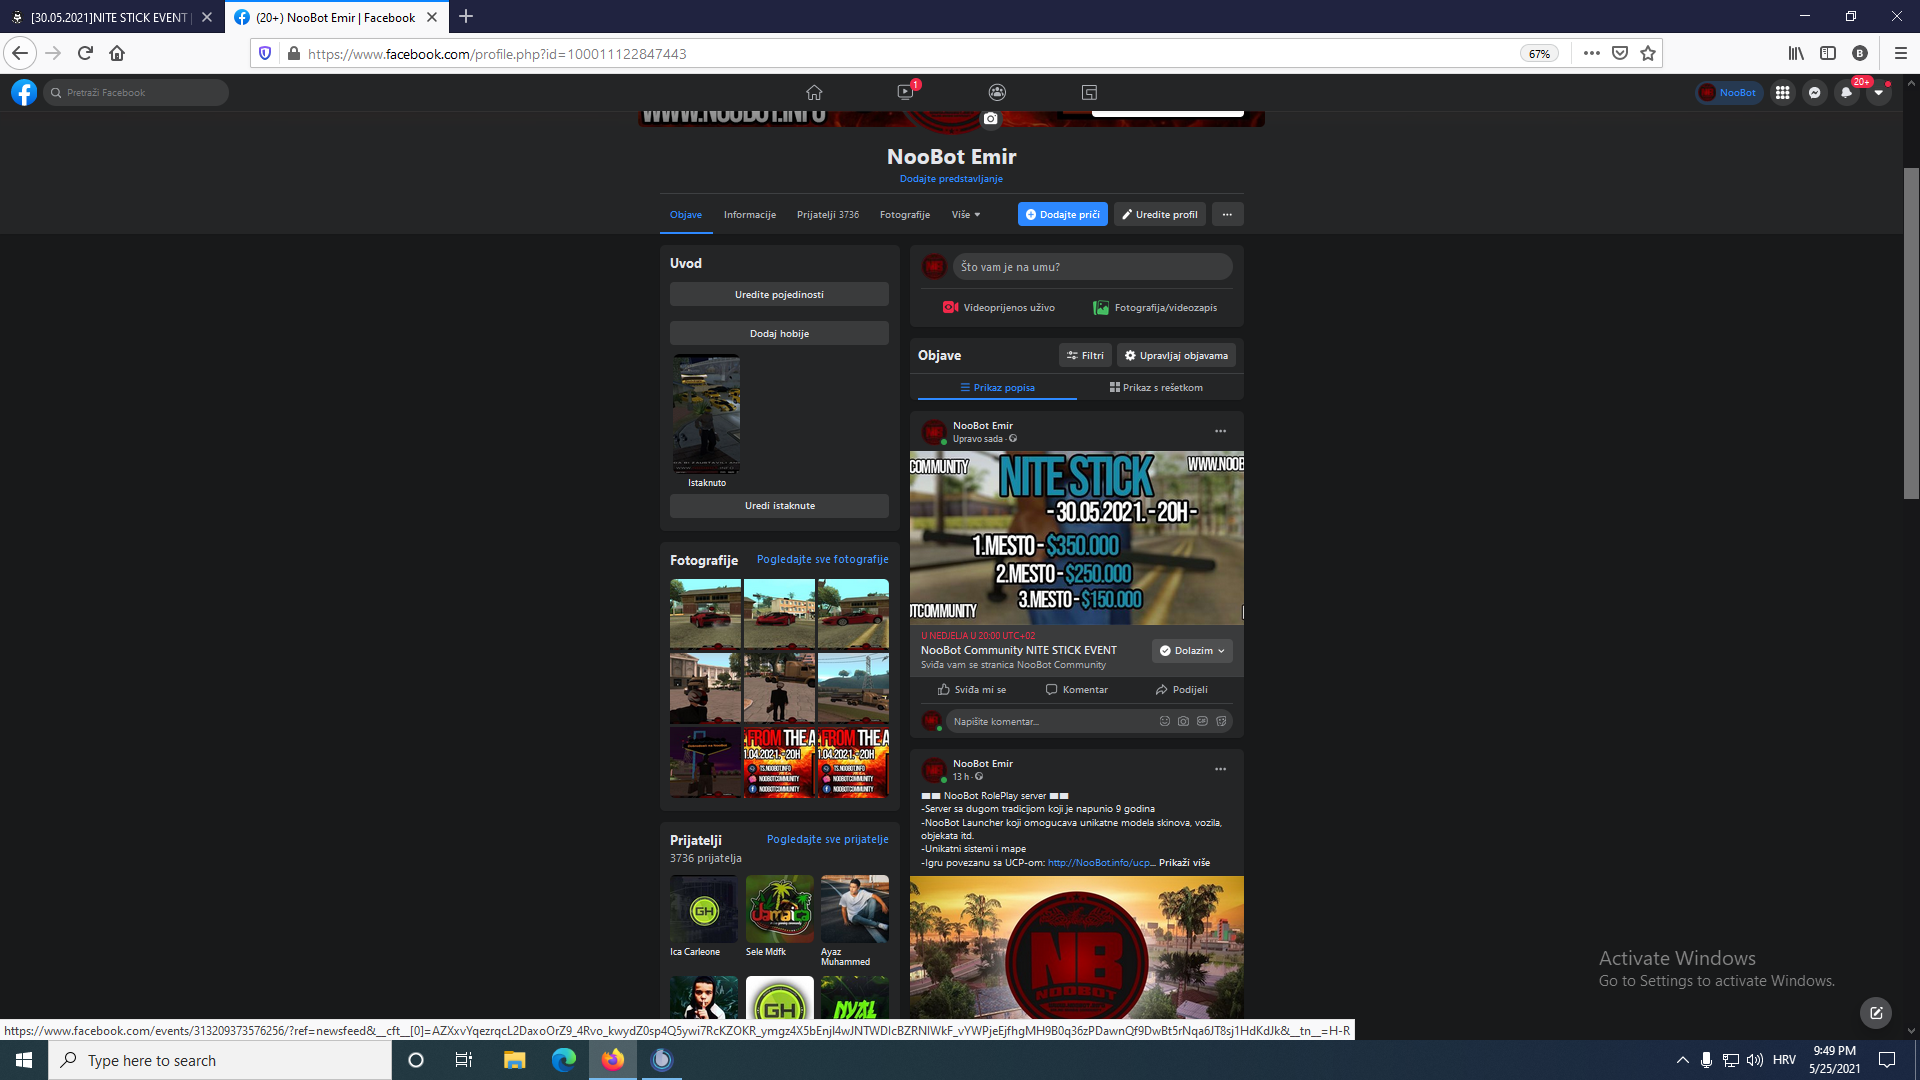Attach photo via comment camera icon

click(1183, 721)
